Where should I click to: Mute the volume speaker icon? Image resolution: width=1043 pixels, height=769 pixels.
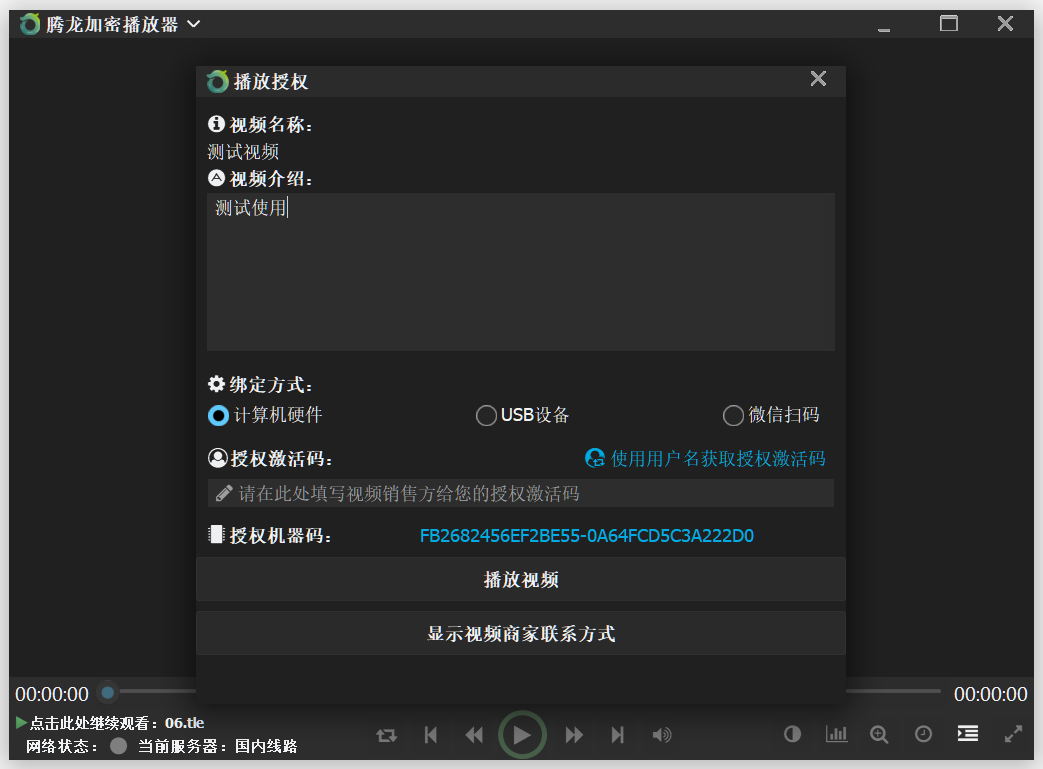662,735
